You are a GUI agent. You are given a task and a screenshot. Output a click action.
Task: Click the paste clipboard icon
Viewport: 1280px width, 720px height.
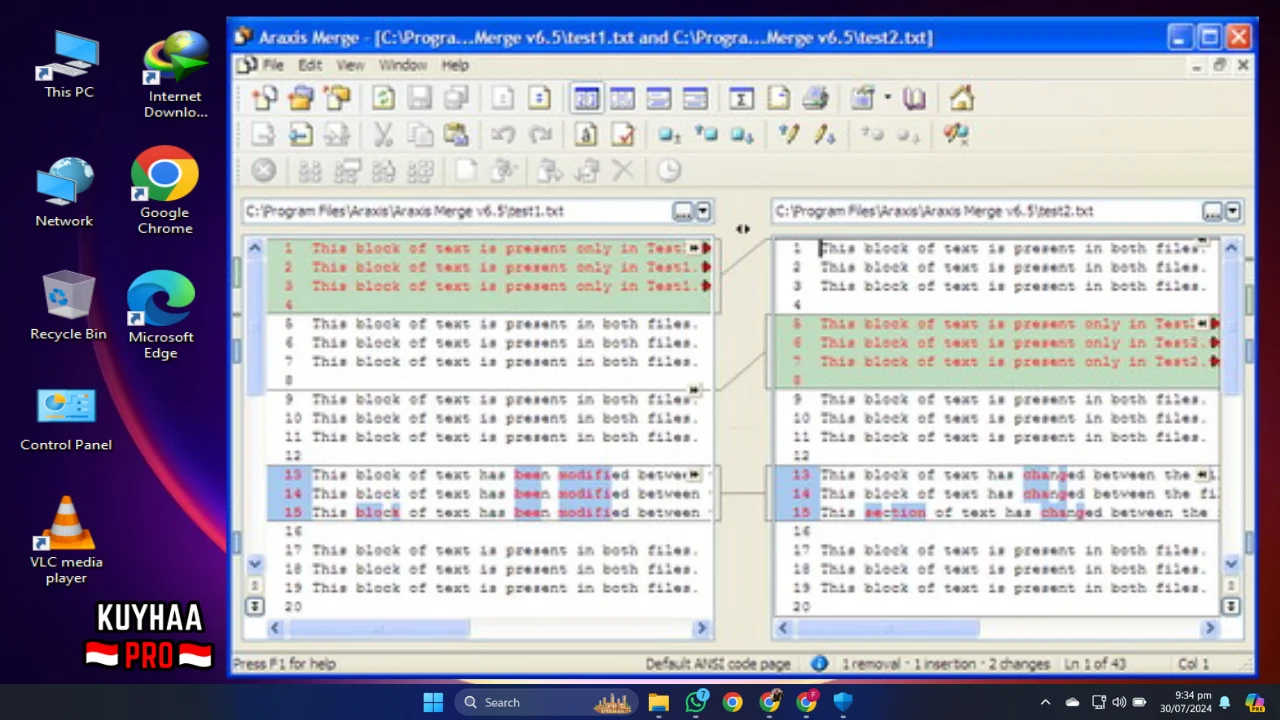456,134
